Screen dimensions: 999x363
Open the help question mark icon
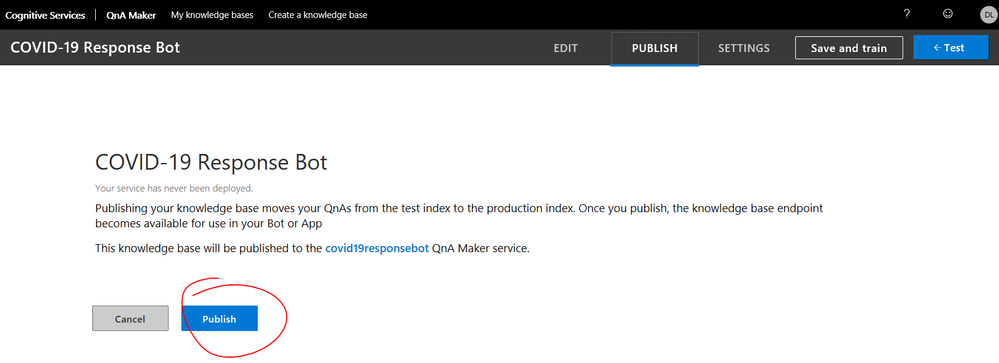[907, 14]
